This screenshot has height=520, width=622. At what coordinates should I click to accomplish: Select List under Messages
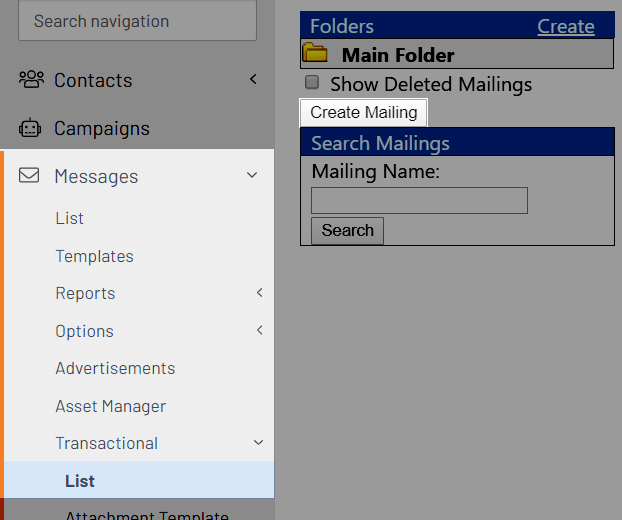click(x=69, y=218)
